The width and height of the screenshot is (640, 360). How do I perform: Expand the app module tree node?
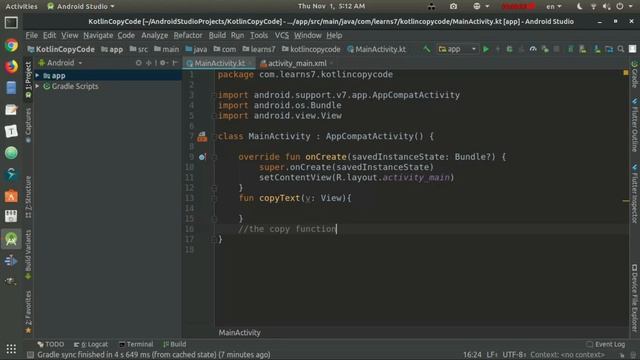[38, 76]
